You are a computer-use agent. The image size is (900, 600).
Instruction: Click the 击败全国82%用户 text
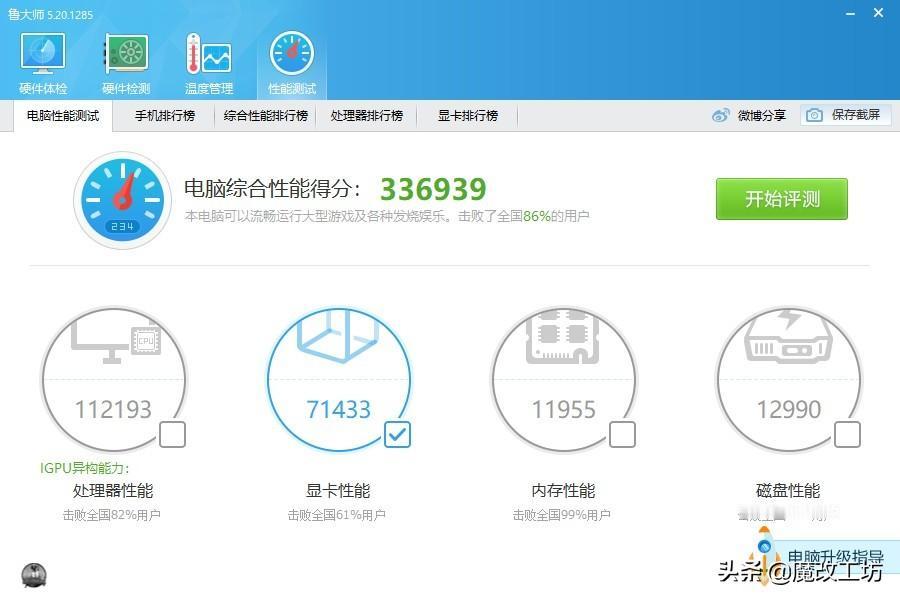(x=111, y=515)
